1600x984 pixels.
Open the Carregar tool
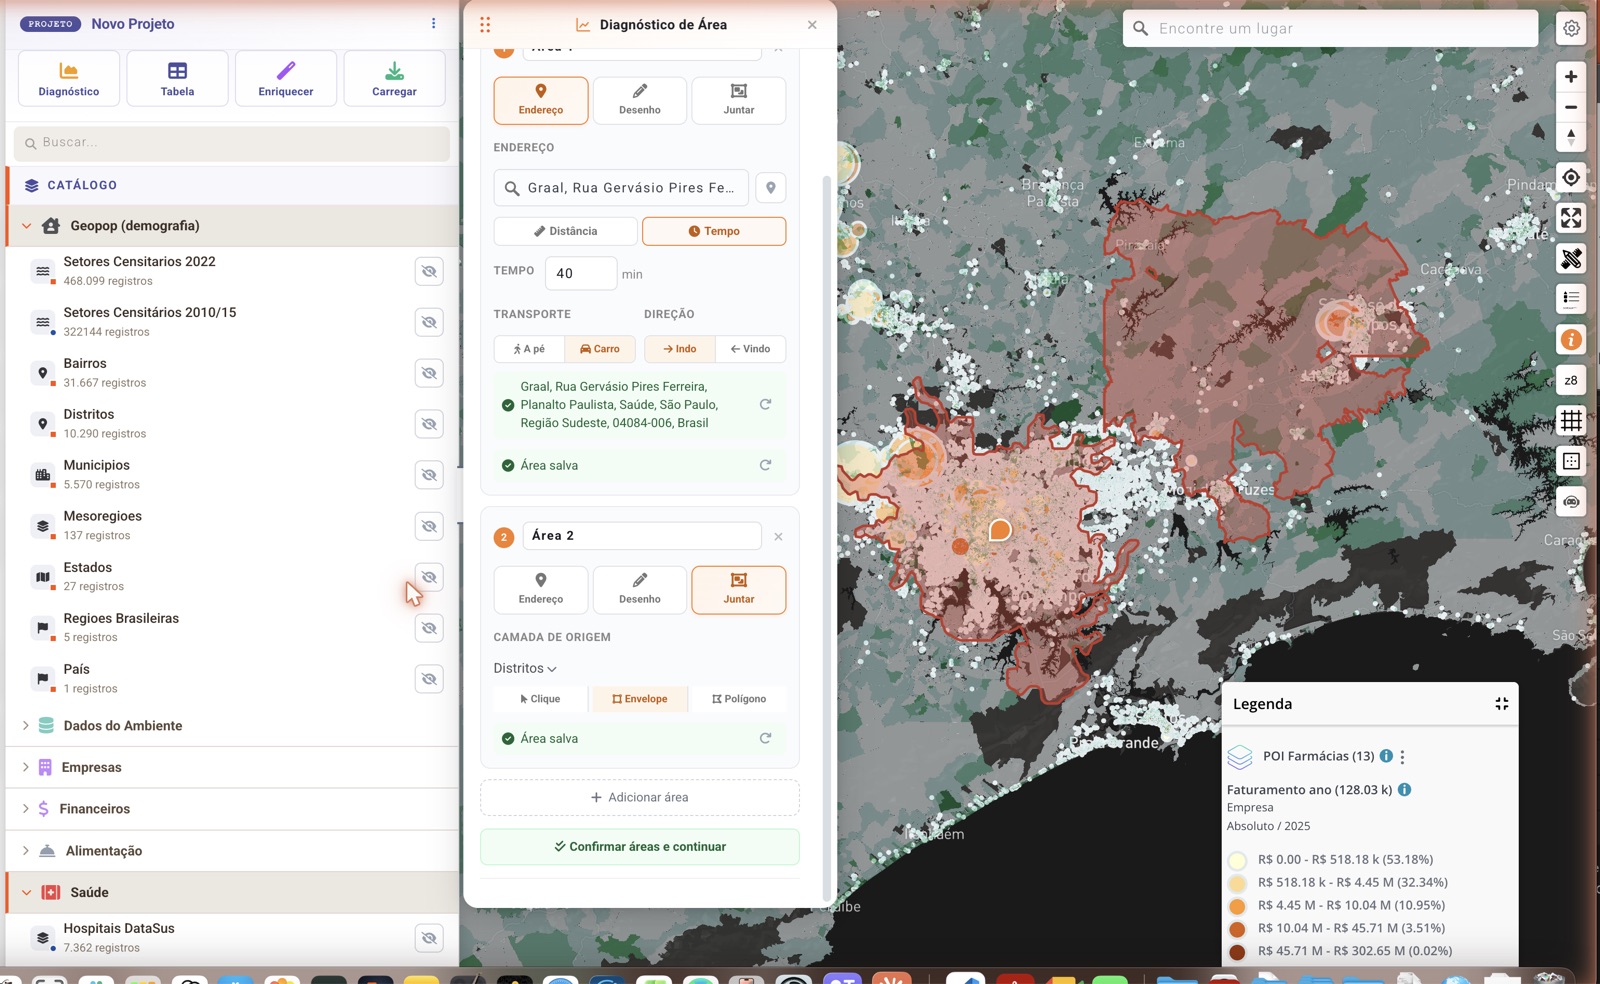coord(394,78)
